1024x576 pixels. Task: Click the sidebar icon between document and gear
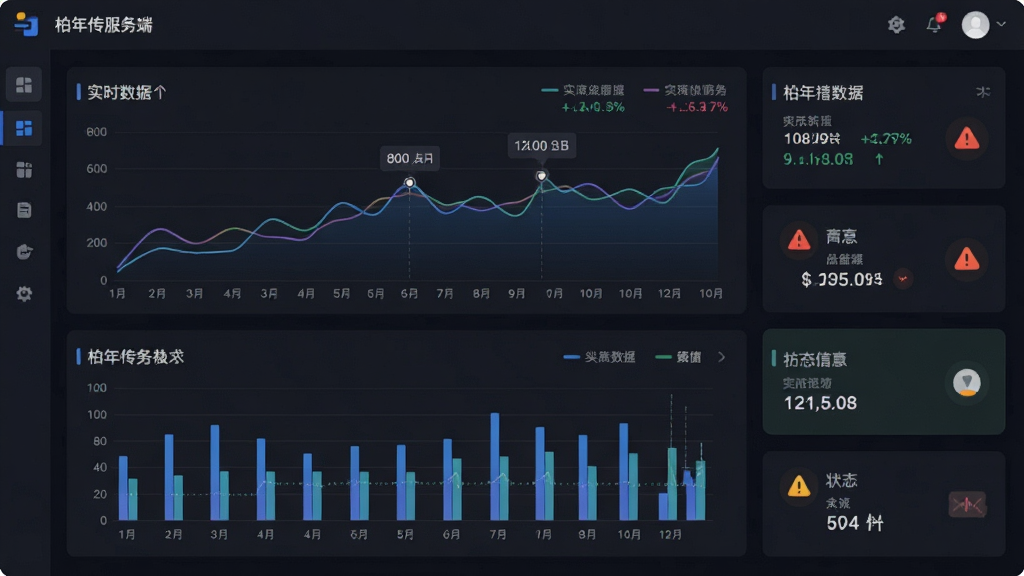(x=24, y=252)
